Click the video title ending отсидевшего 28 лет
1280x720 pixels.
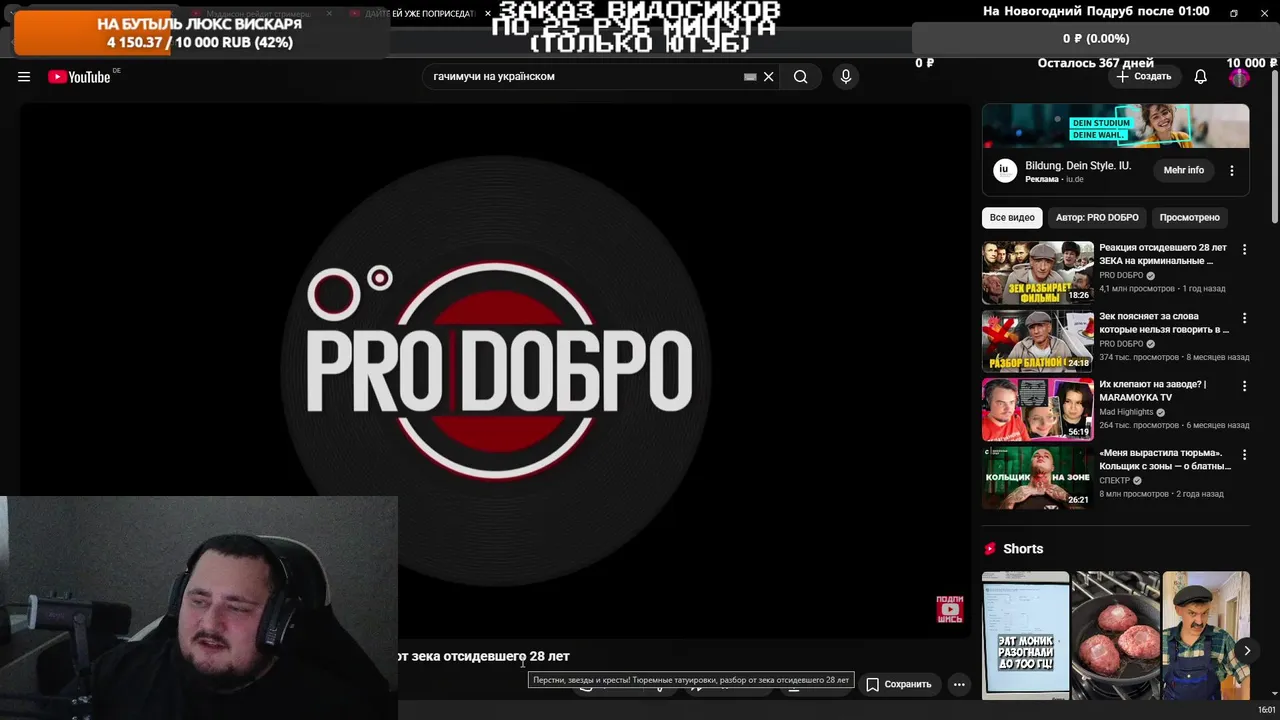point(484,656)
